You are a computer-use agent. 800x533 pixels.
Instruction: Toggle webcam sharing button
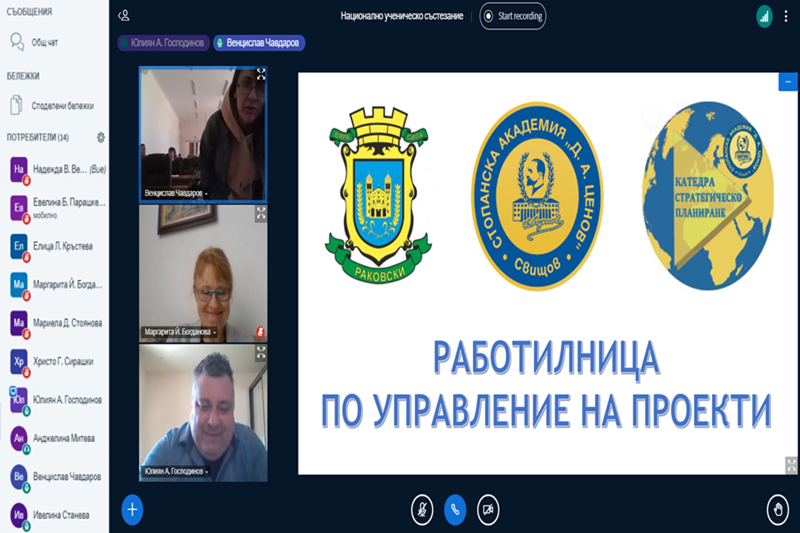[488, 510]
